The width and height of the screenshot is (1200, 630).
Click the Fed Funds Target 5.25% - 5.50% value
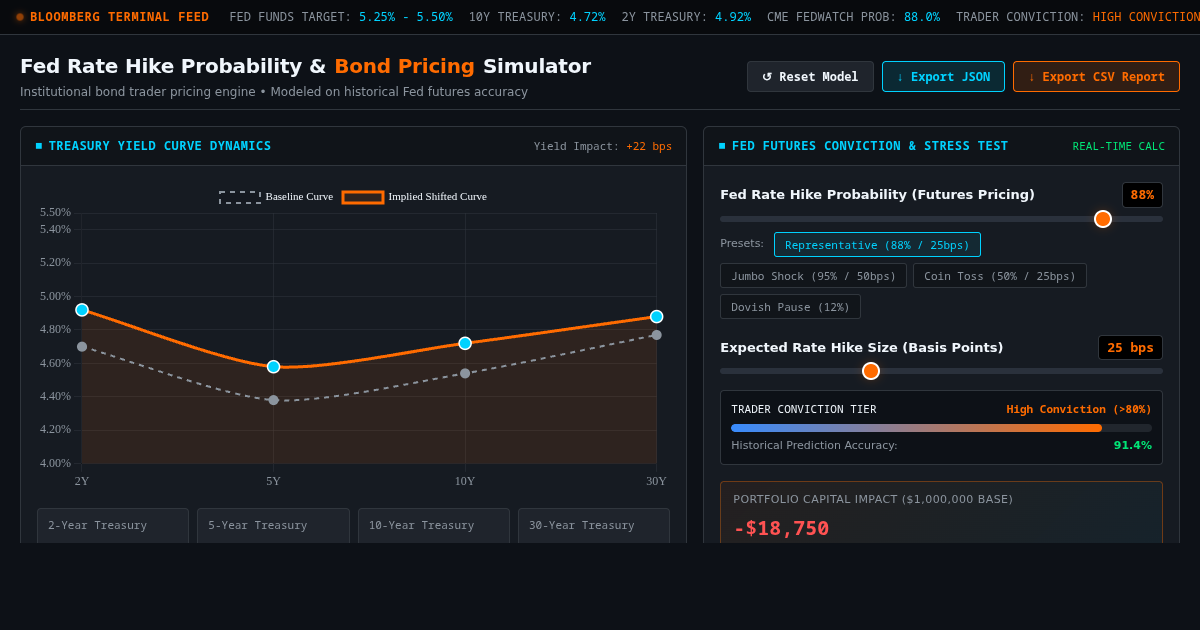point(406,17)
